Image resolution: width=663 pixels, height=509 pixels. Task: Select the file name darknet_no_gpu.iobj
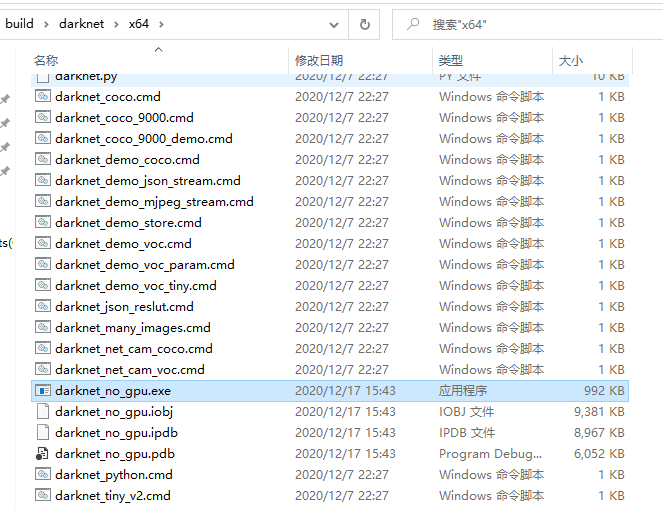pos(114,412)
